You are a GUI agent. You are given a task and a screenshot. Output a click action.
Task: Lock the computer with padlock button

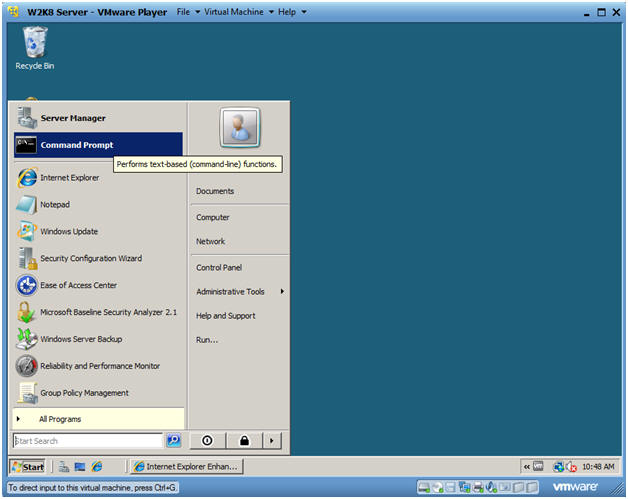tap(244, 441)
